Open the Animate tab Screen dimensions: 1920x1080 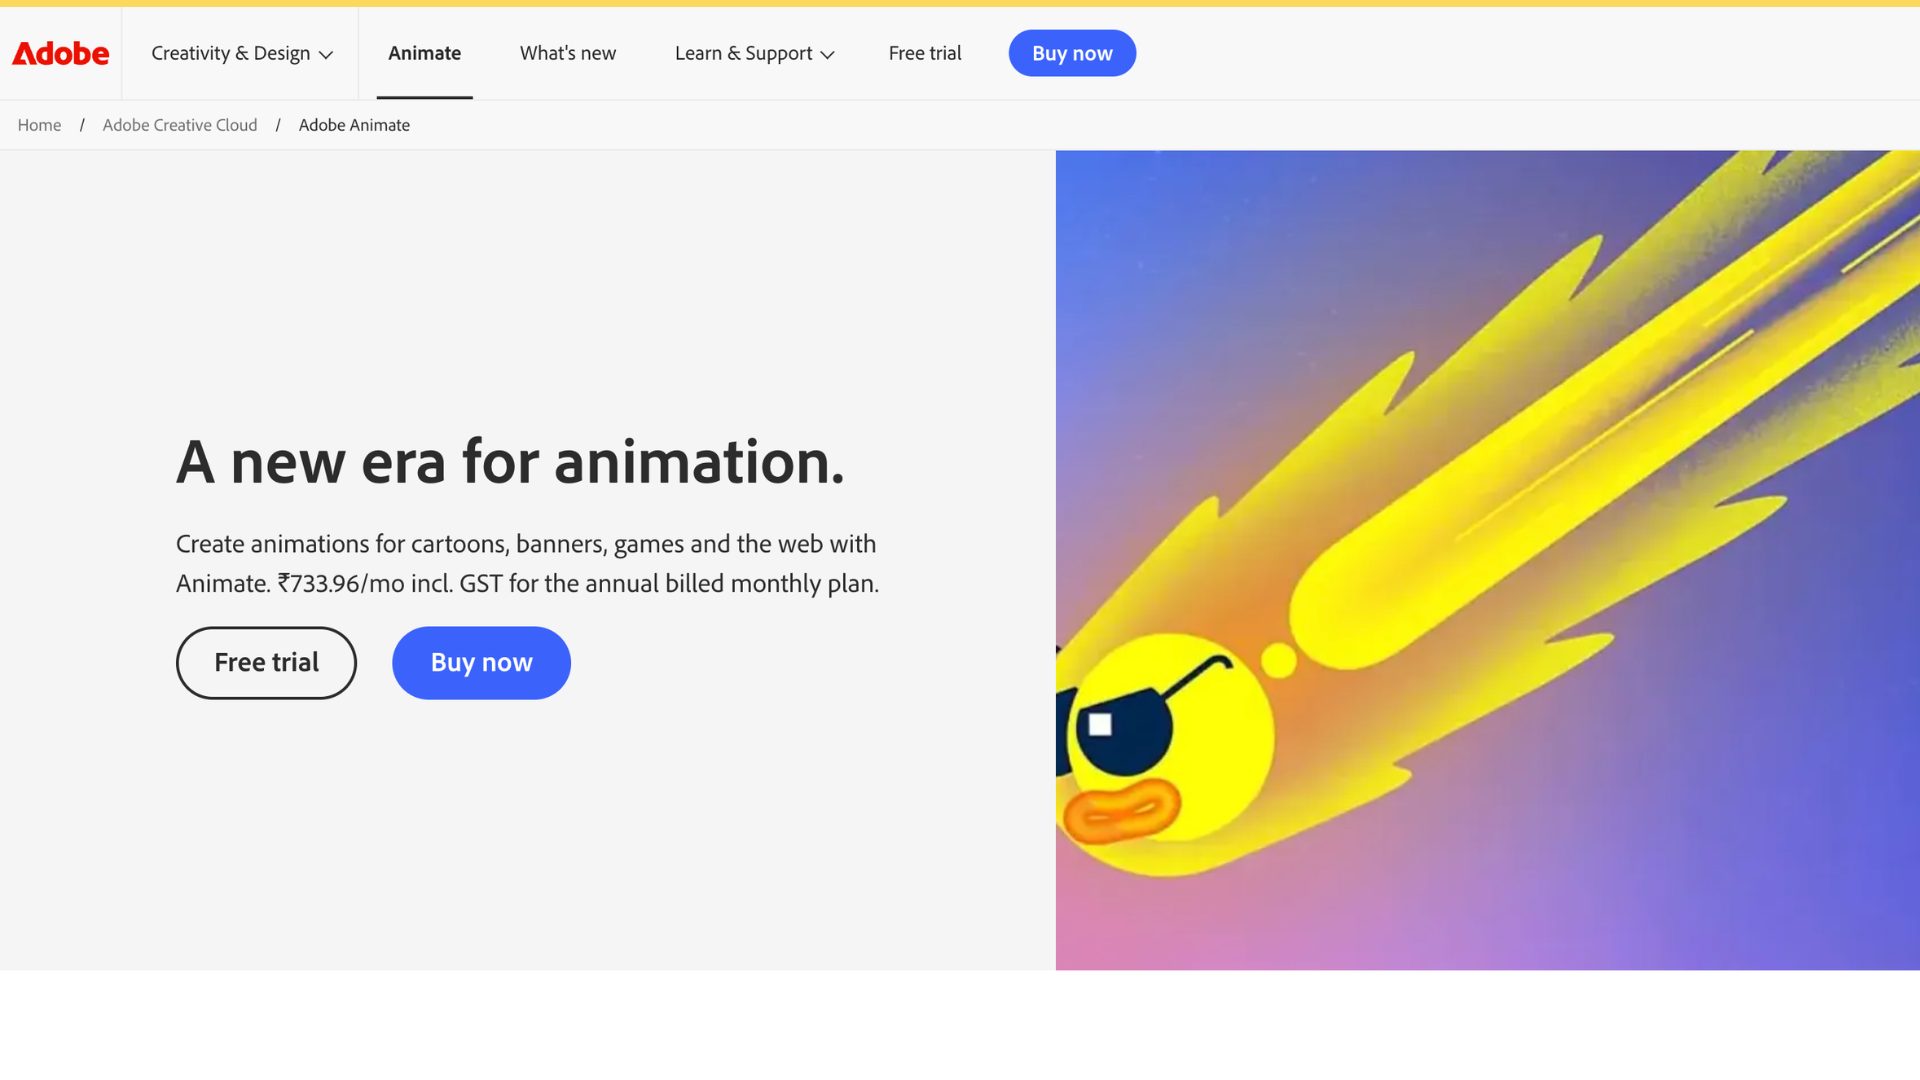point(424,53)
